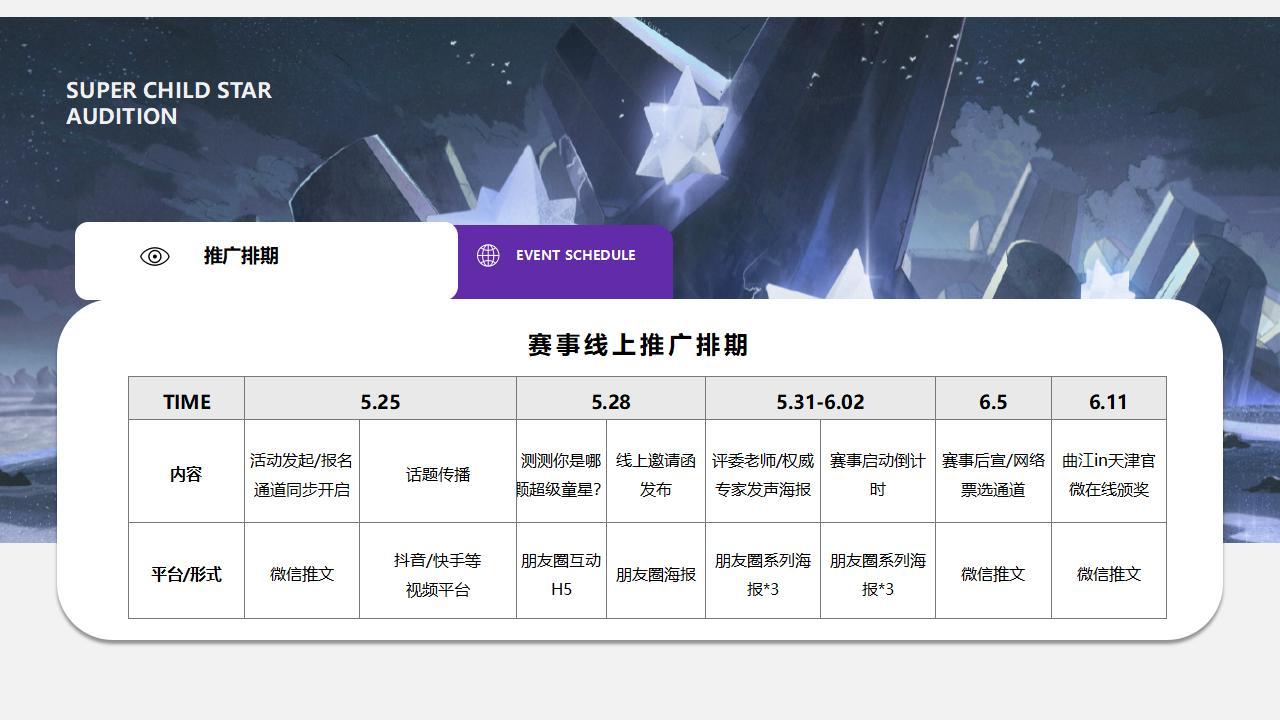This screenshot has width=1280, height=720.
Task: Click 朋友圈系列海报*3 below 赛事启动倒计时 cell
Action: (878, 571)
